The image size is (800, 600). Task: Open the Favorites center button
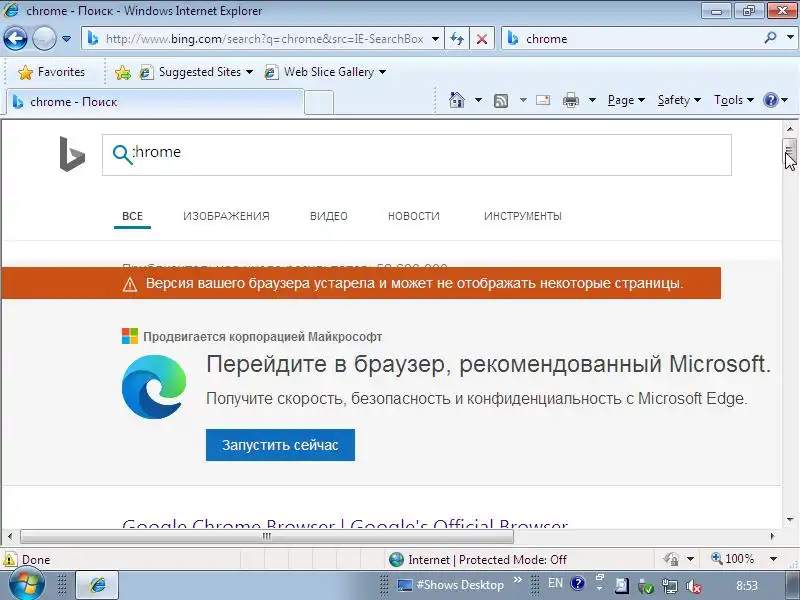51,72
